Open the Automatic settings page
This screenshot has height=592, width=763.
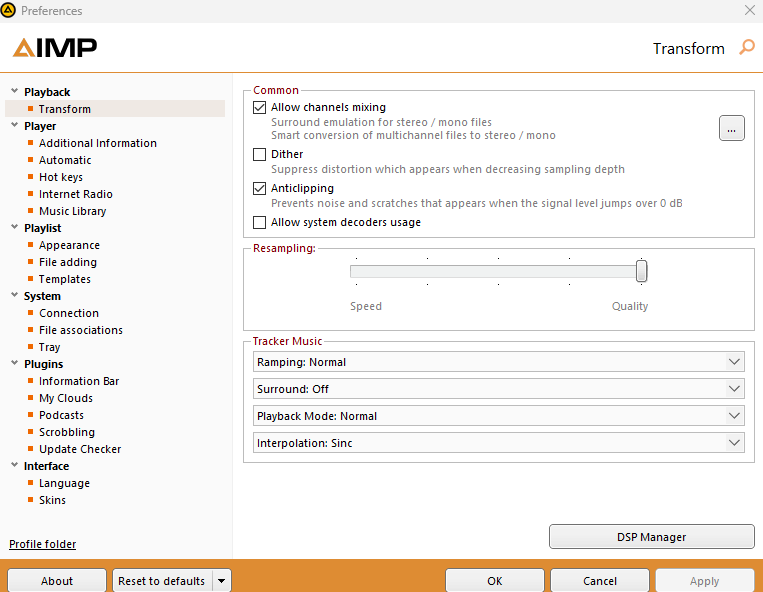tap(65, 160)
